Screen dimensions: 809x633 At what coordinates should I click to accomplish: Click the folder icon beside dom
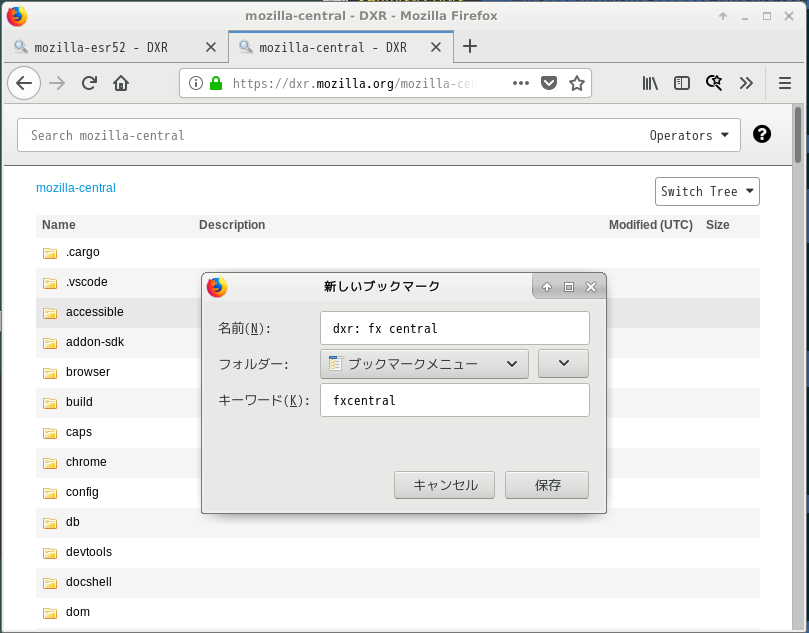click(x=50, y=612)
